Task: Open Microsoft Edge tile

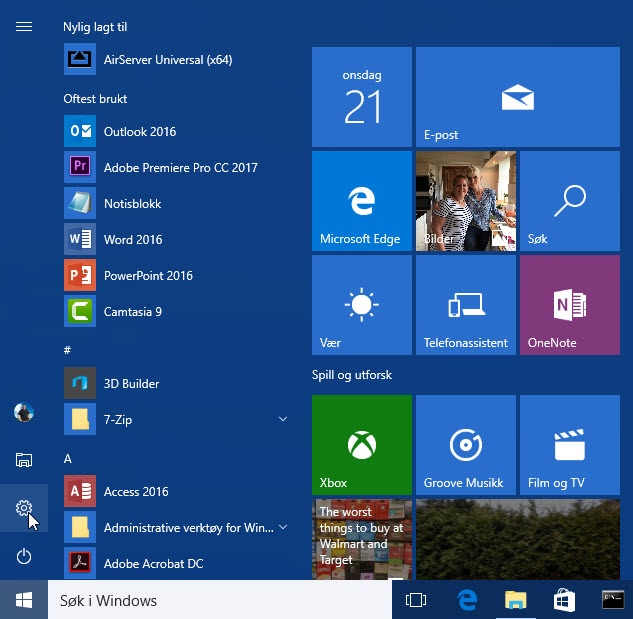Action: point(361,201)
